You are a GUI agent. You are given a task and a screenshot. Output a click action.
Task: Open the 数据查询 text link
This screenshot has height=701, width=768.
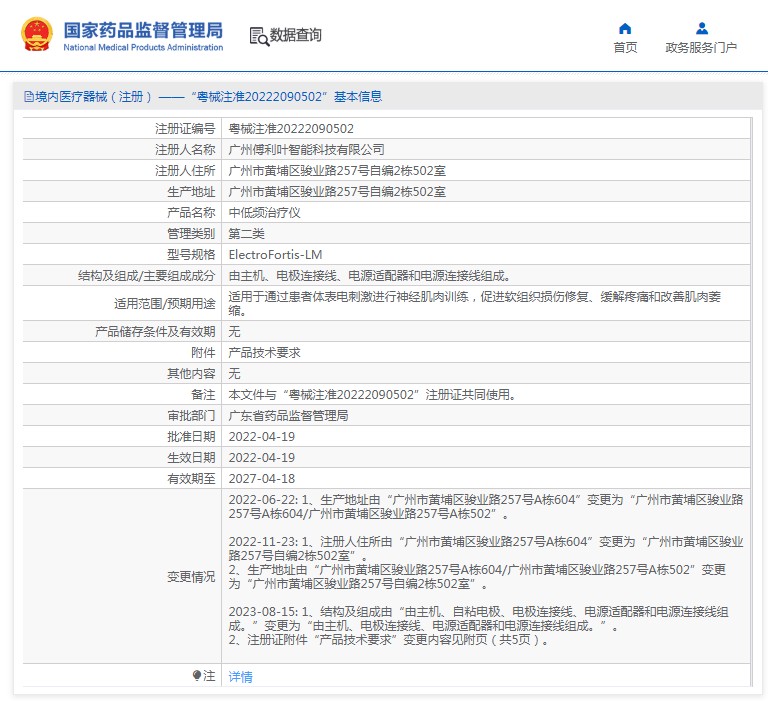click(296, 35)
